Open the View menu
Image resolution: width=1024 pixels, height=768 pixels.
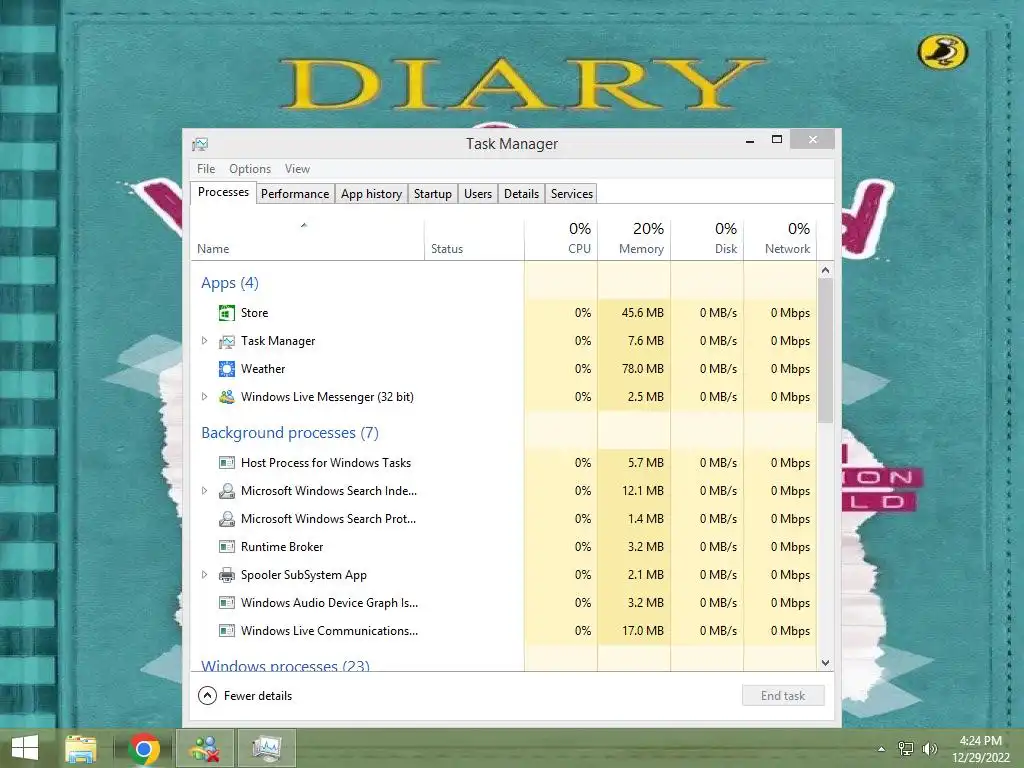(x=297, y=168)
